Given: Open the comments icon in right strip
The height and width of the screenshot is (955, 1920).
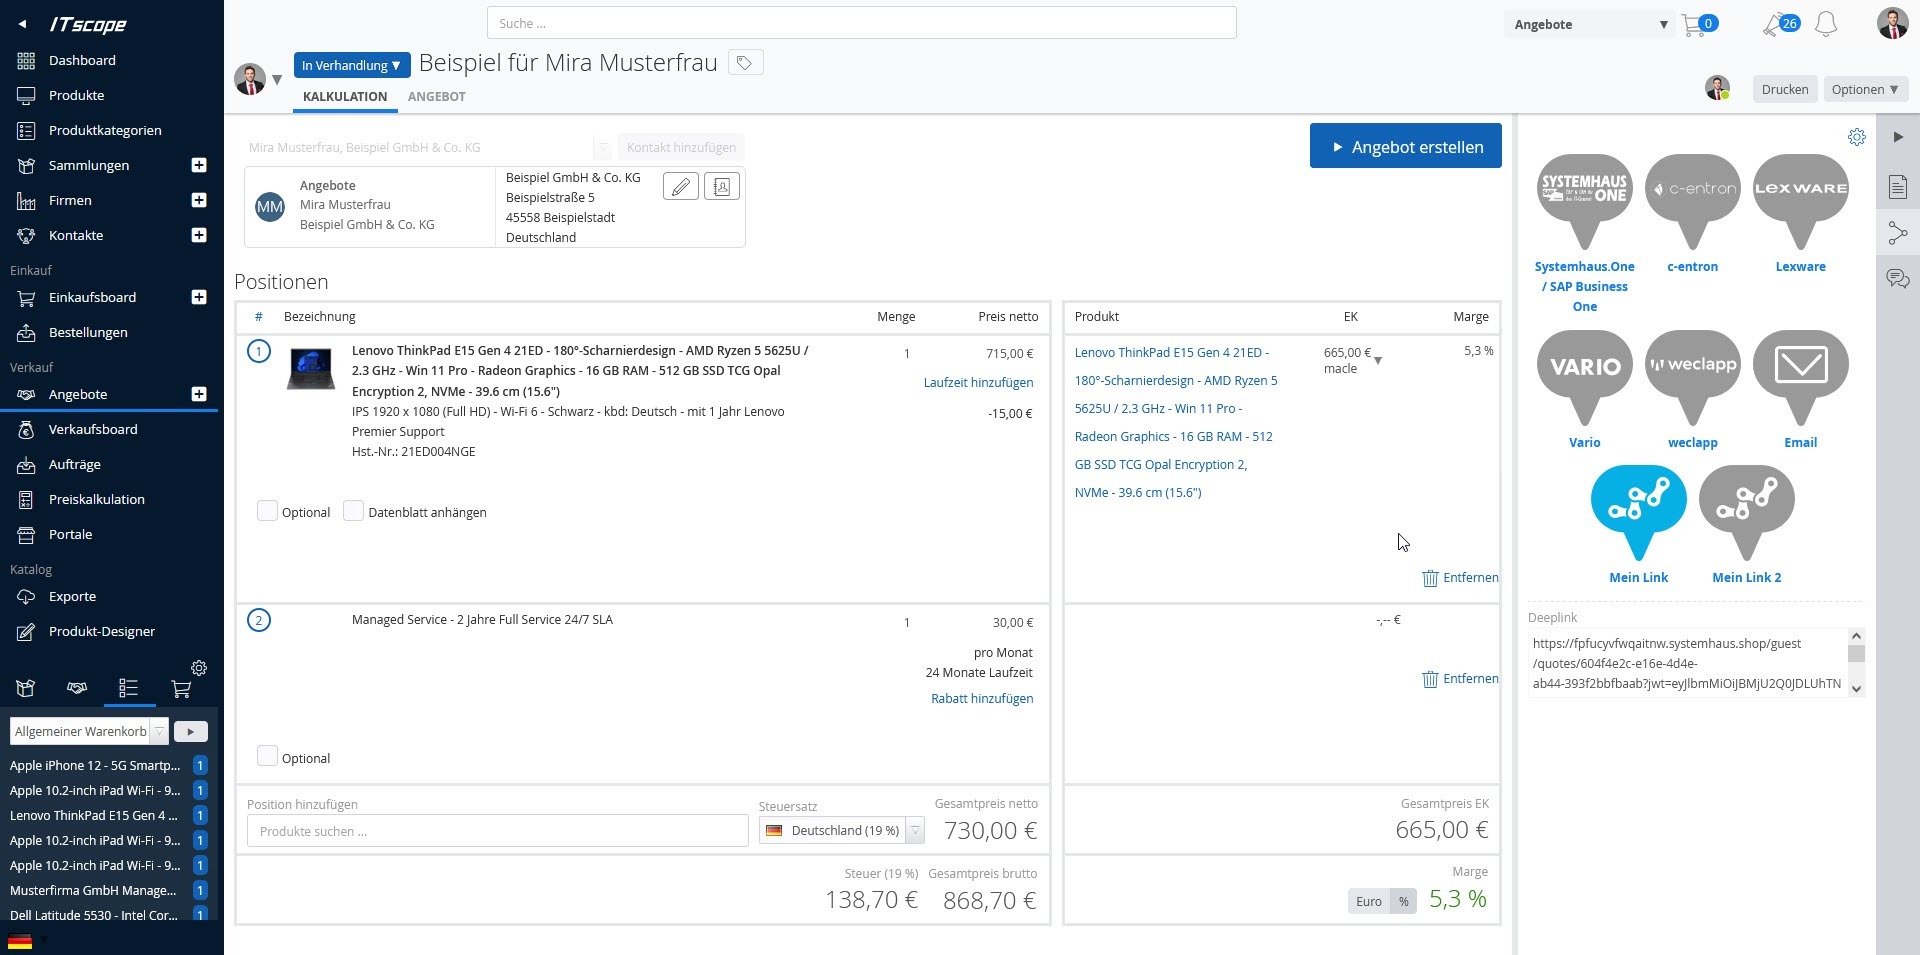Looking at the screenshot, I should 1898,279.
